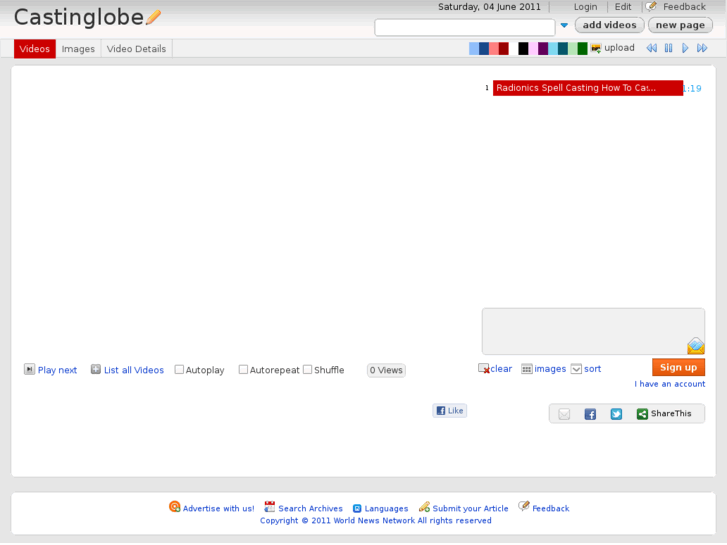Screen dimensions: 727x545
Task: Click the video search input field
Action: tap(465, 27)
